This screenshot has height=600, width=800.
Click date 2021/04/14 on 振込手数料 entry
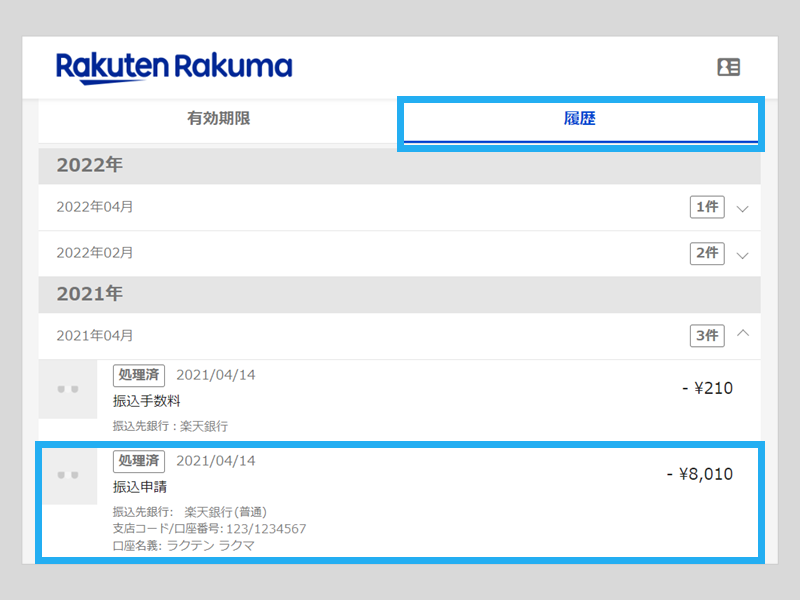[x=216, y=376]
